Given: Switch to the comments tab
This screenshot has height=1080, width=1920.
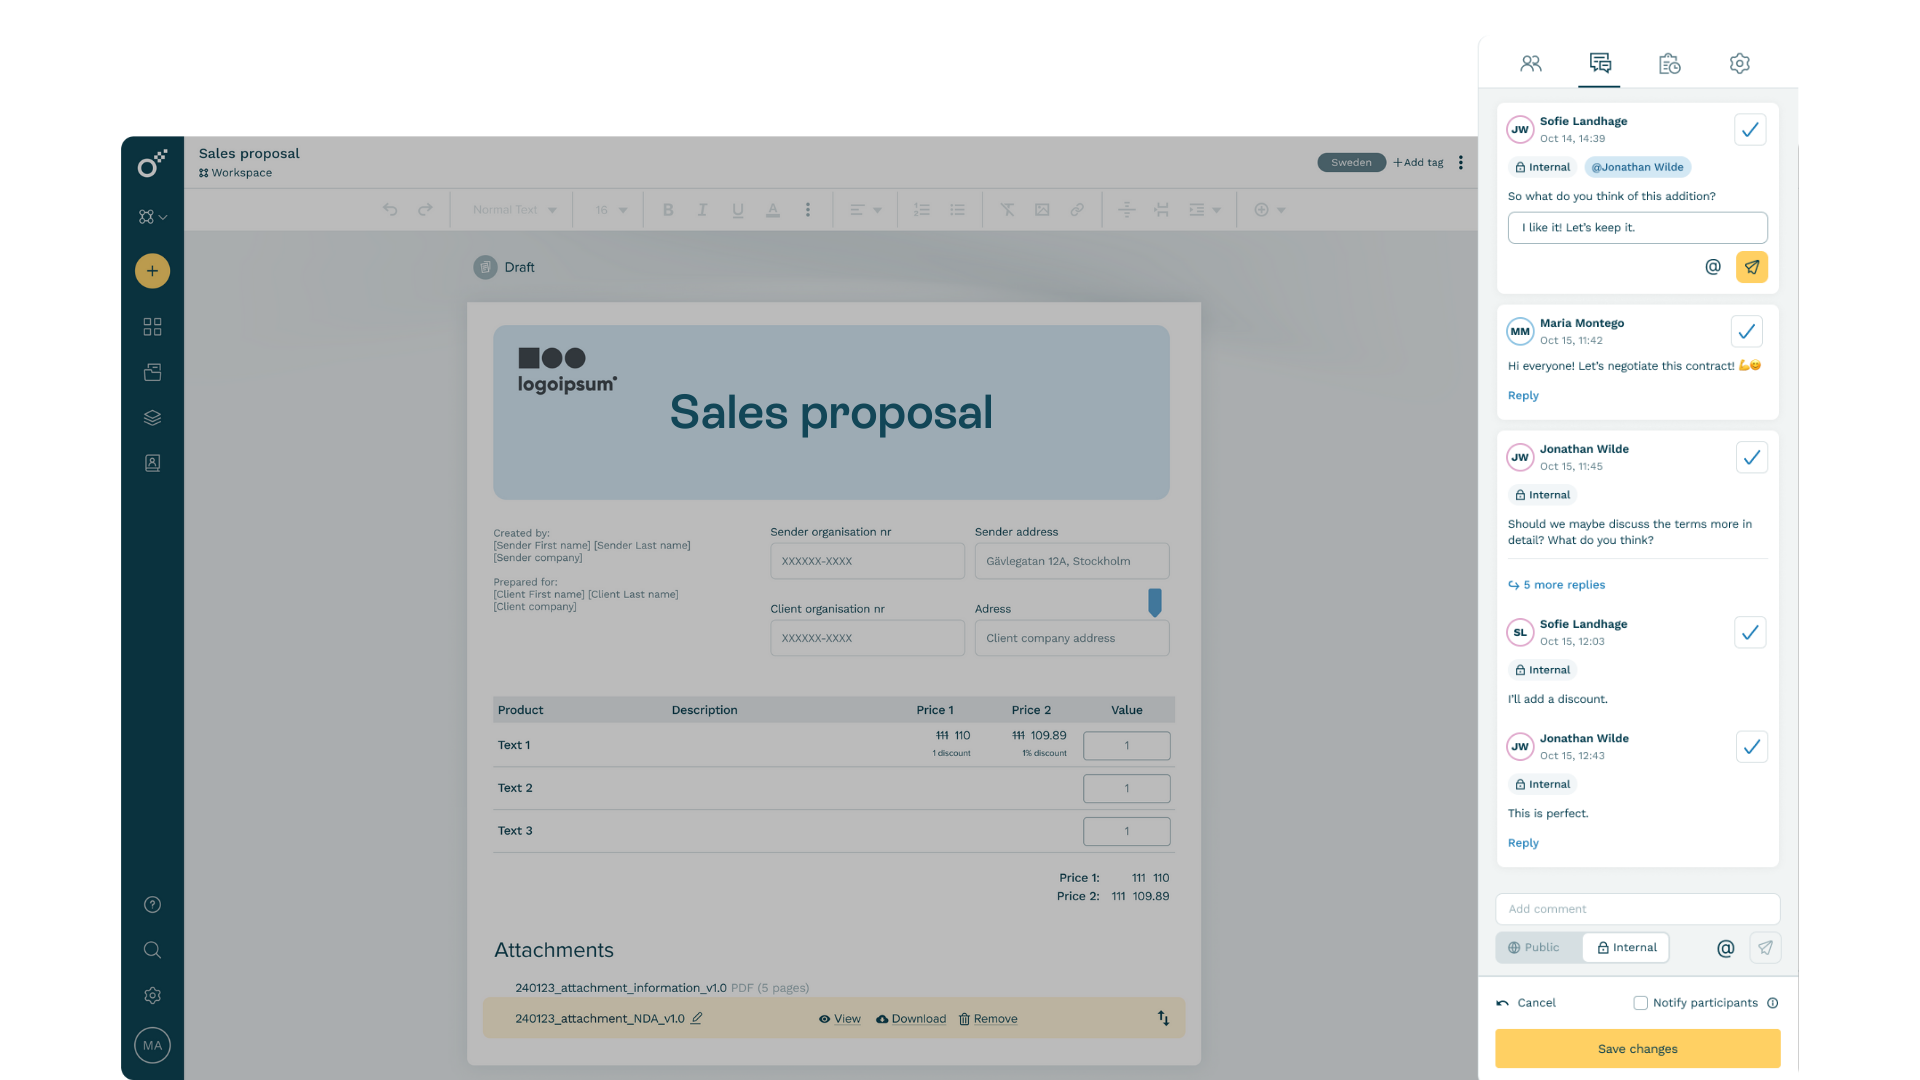Looking at the screenshot, I should [x=1600, y=64].
